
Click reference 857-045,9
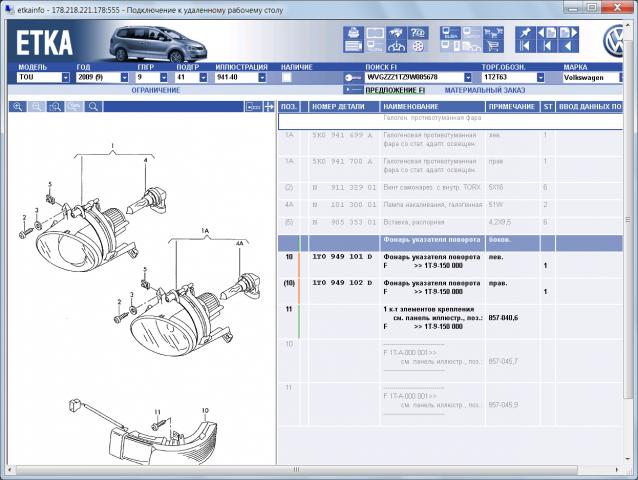pyautogui.click(x=503, y=405)
